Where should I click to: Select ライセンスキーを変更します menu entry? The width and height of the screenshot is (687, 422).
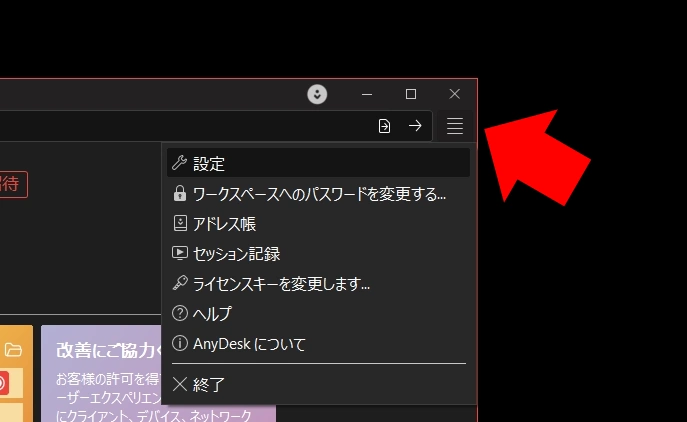coord(319,284)
